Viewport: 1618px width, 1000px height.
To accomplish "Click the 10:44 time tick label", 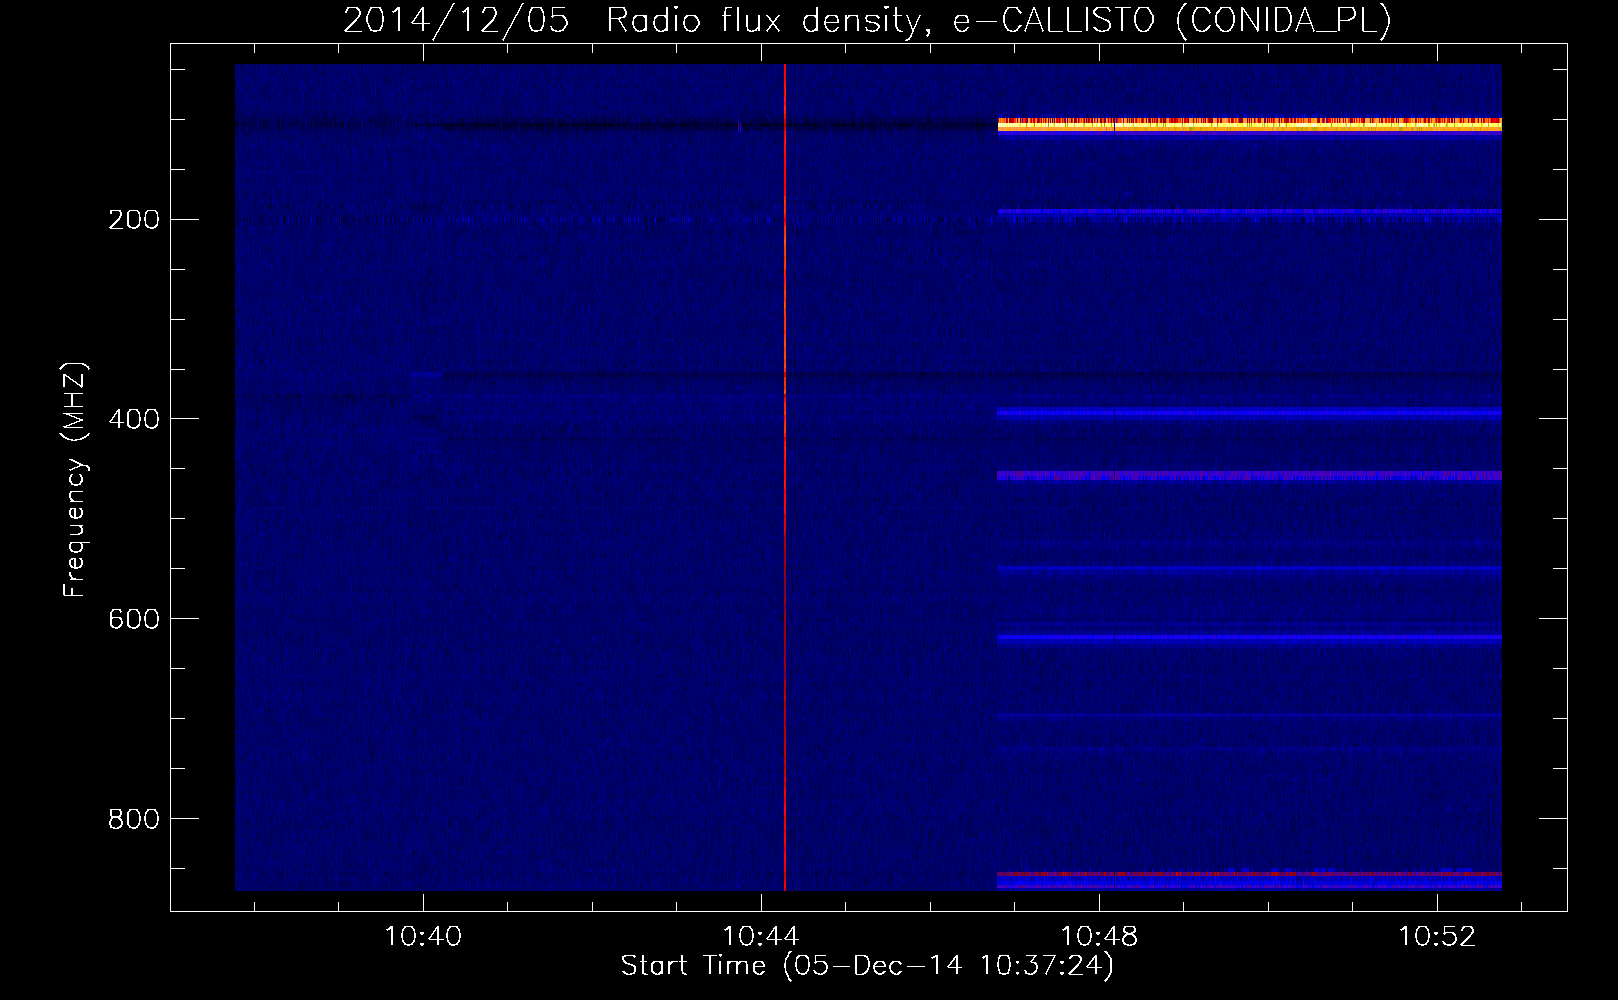I will pos(761,937).
